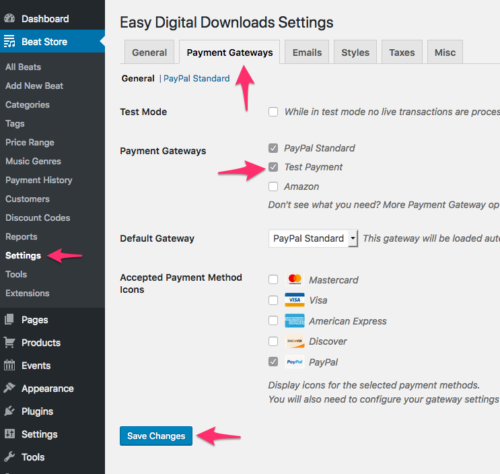The image size is (500, 474).
Task: Check the American Express icon checkbox
Action: (273, 321)
